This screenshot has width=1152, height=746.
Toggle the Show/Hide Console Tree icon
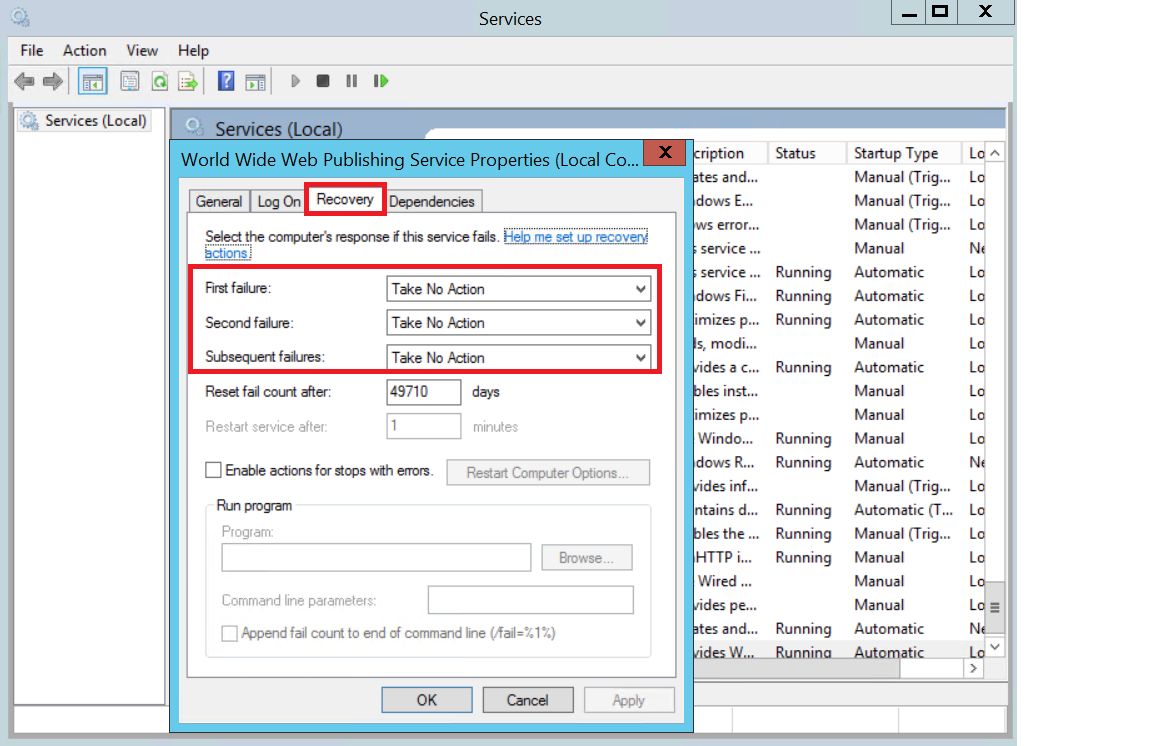pyautogui.click(x=93, y=81)
